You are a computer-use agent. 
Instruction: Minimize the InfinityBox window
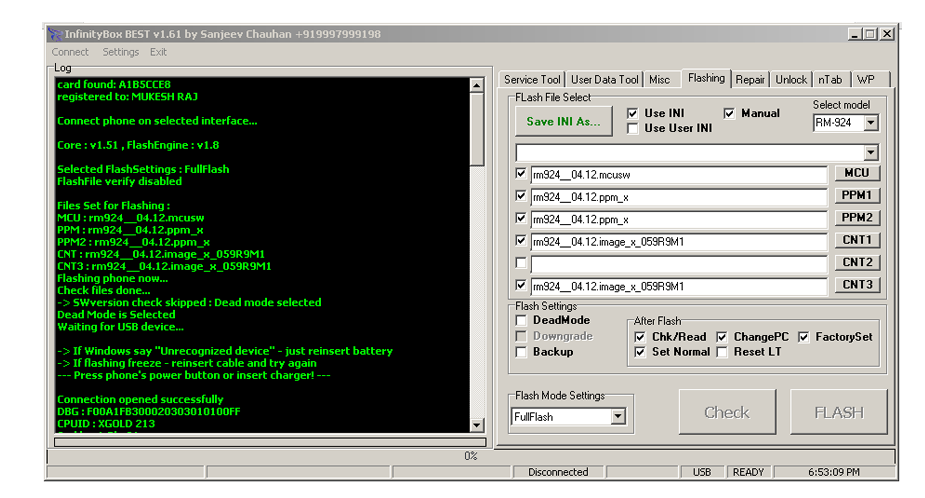(855, 34)
